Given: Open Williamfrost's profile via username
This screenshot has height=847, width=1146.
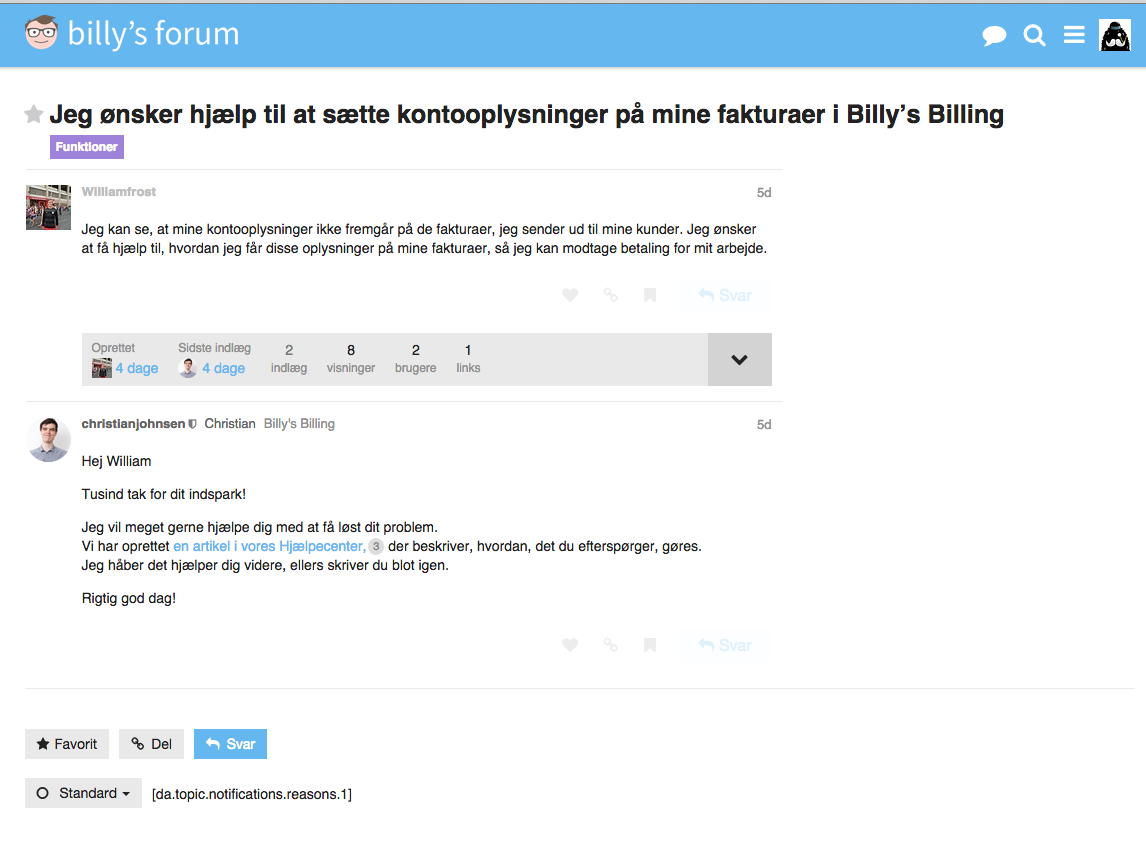Looking at the screenshot, I should pos(118,191).
